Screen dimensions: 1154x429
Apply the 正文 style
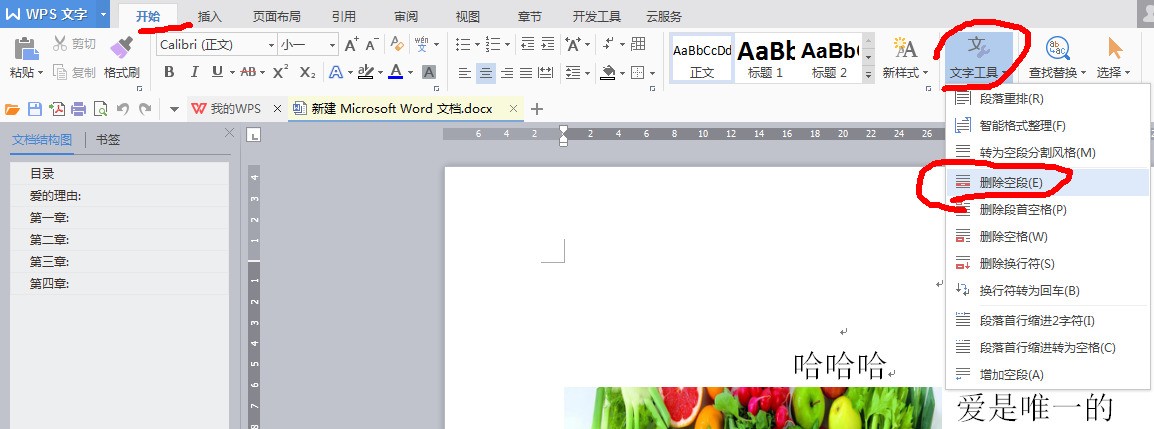702,57
